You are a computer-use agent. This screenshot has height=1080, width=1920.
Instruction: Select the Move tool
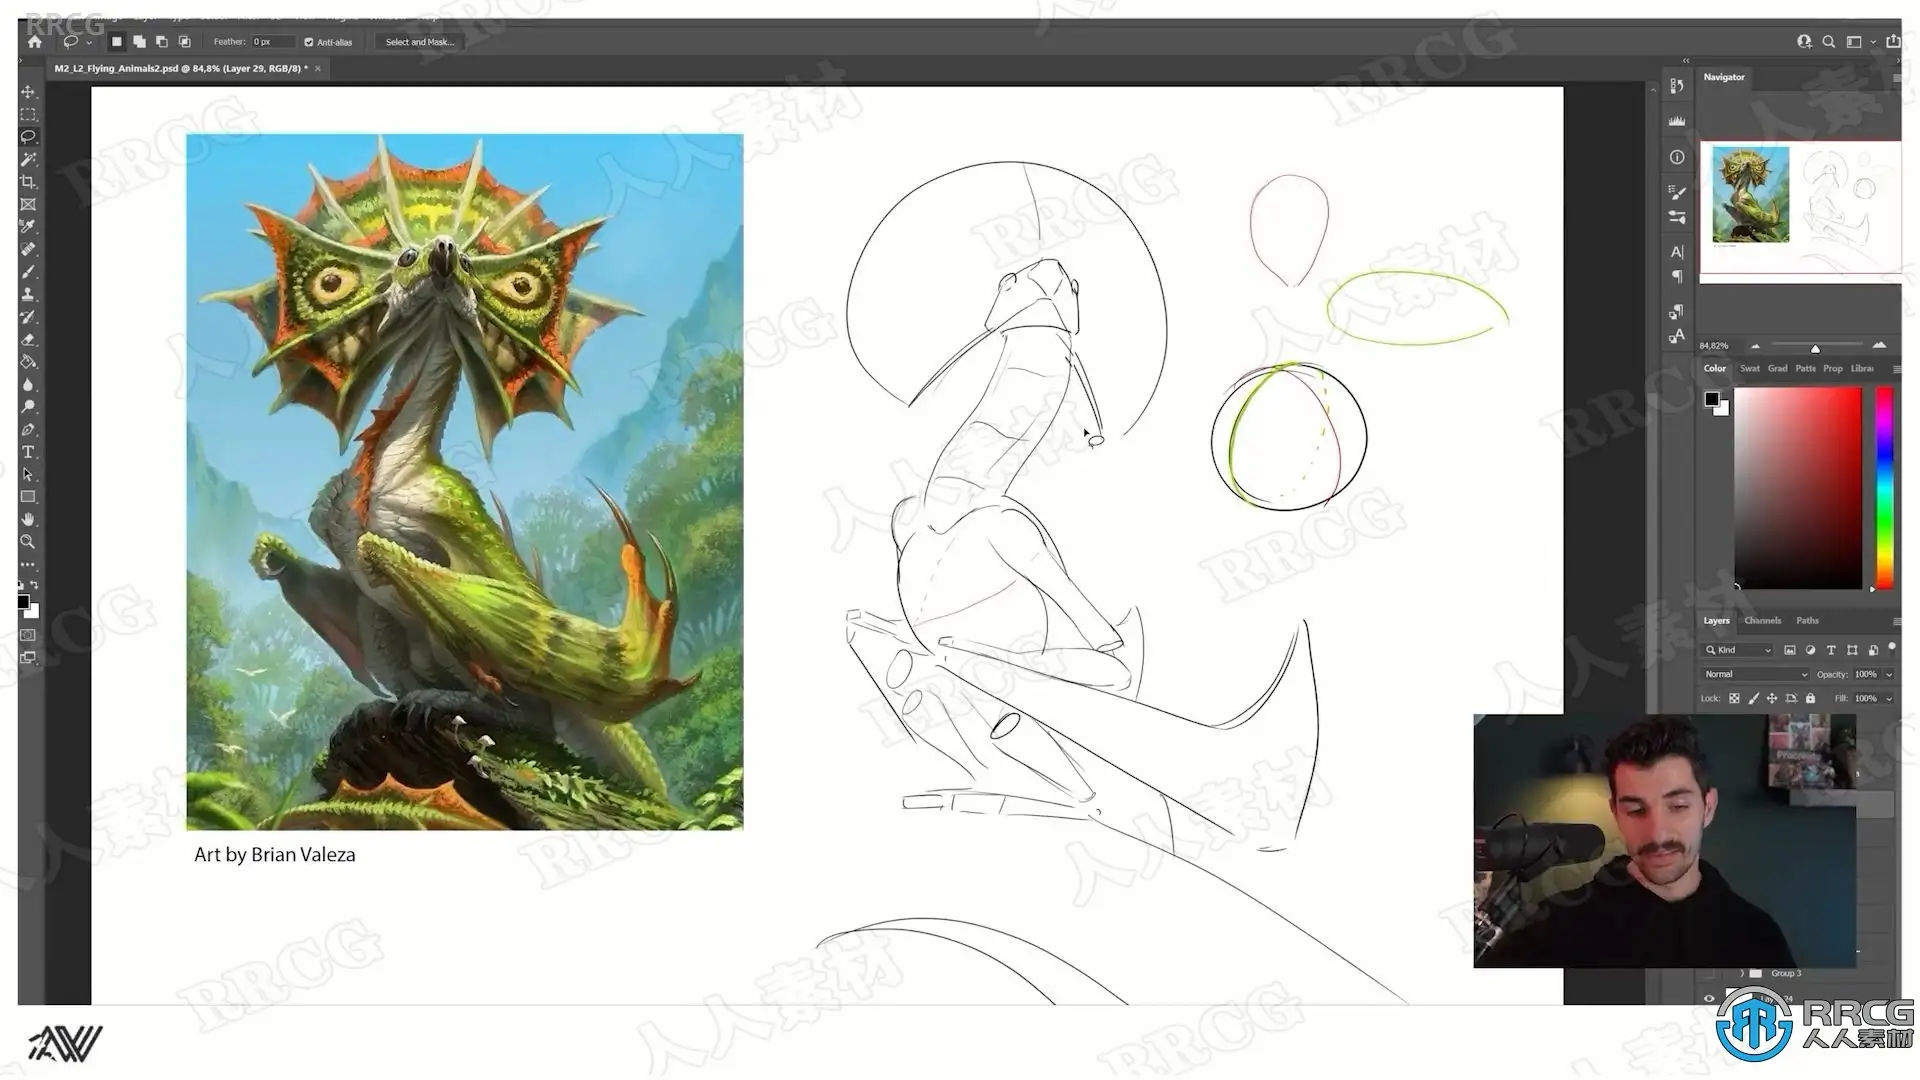click(28, 92)
